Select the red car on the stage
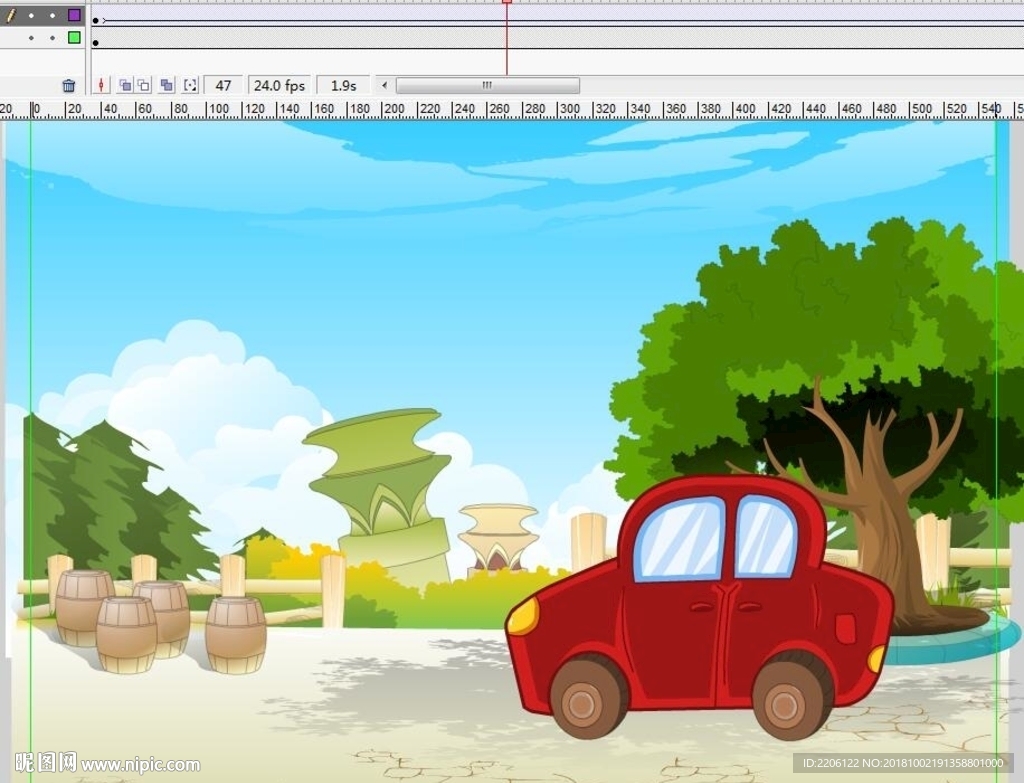1024x783 pixels. pyautogui.click(x=699, y=607)
